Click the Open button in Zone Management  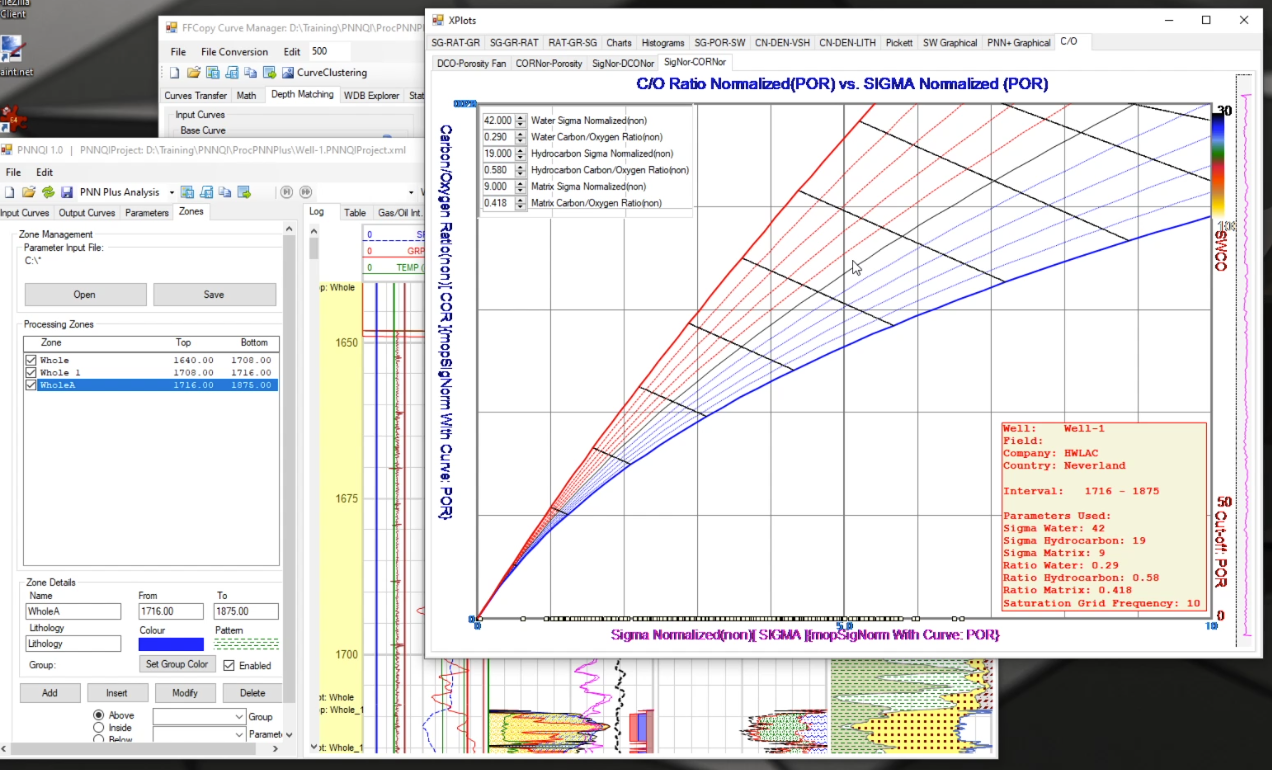coord(85,294)
